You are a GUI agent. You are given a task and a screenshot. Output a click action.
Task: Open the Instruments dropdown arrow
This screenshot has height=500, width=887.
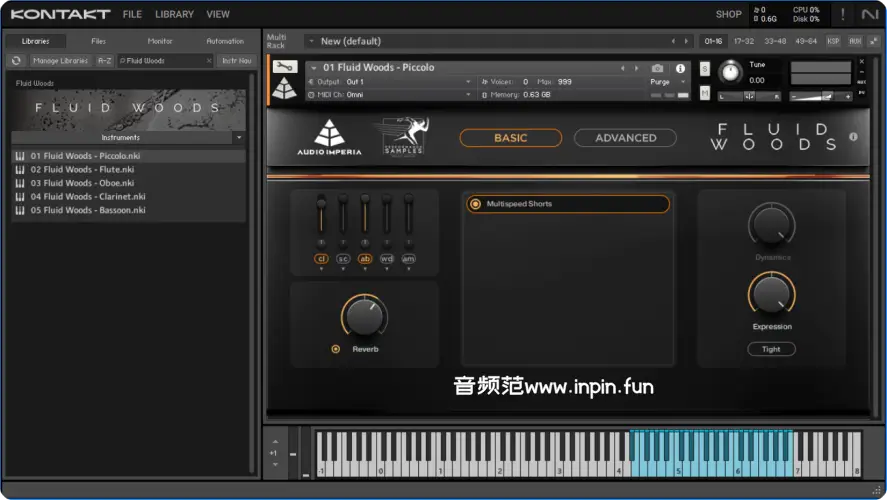pyautogui.click(x=238, y=137)
